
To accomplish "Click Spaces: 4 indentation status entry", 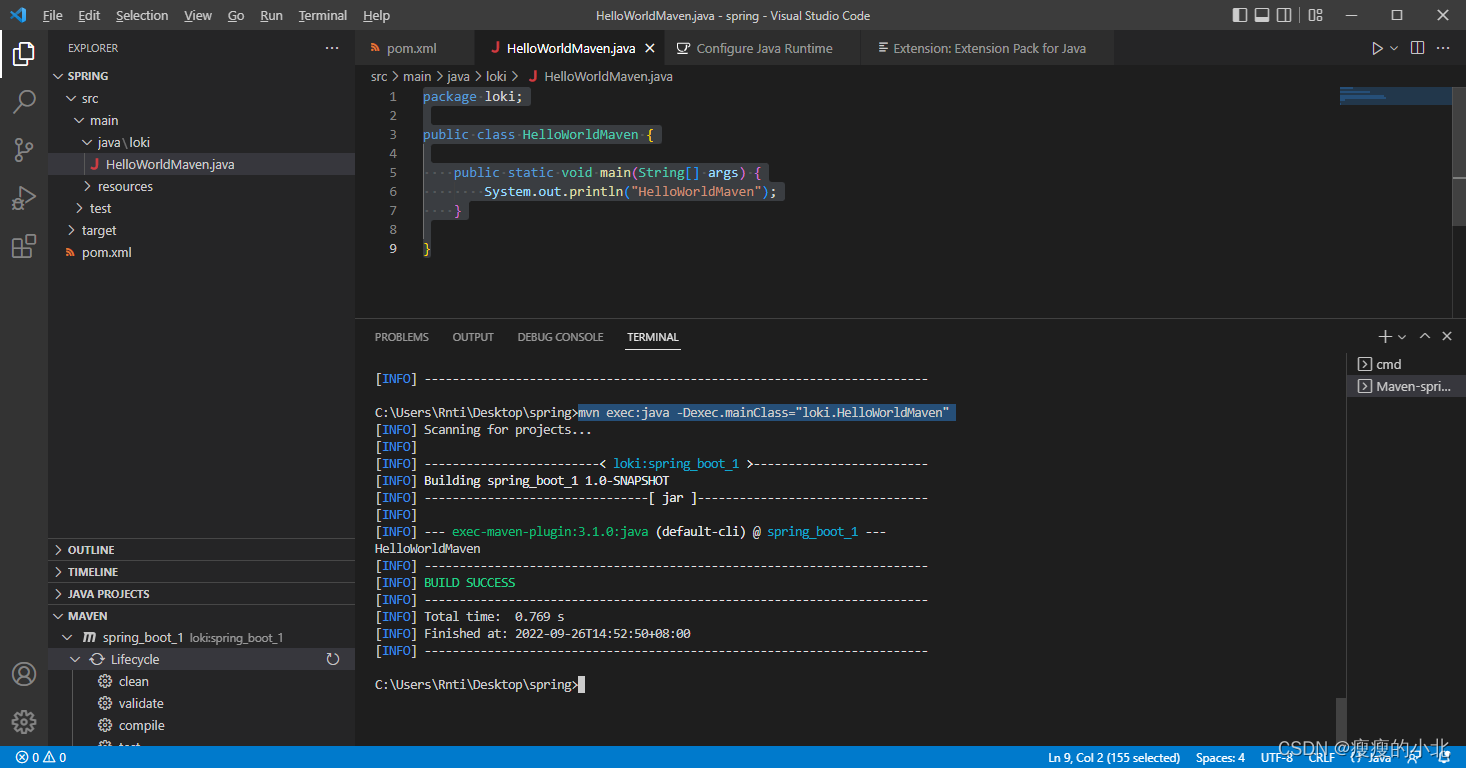I will pos(1220,758).
